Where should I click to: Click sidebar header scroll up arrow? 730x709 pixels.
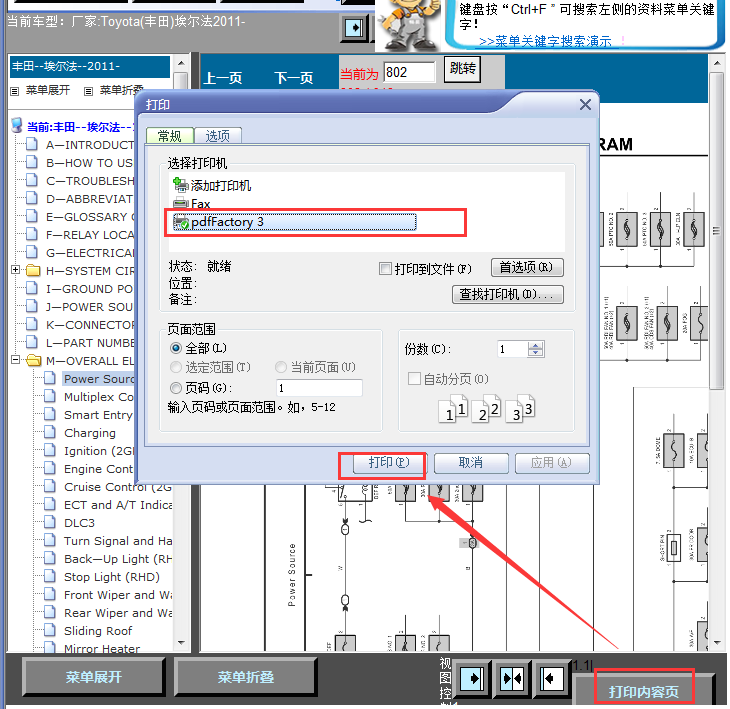click(181, 63)
